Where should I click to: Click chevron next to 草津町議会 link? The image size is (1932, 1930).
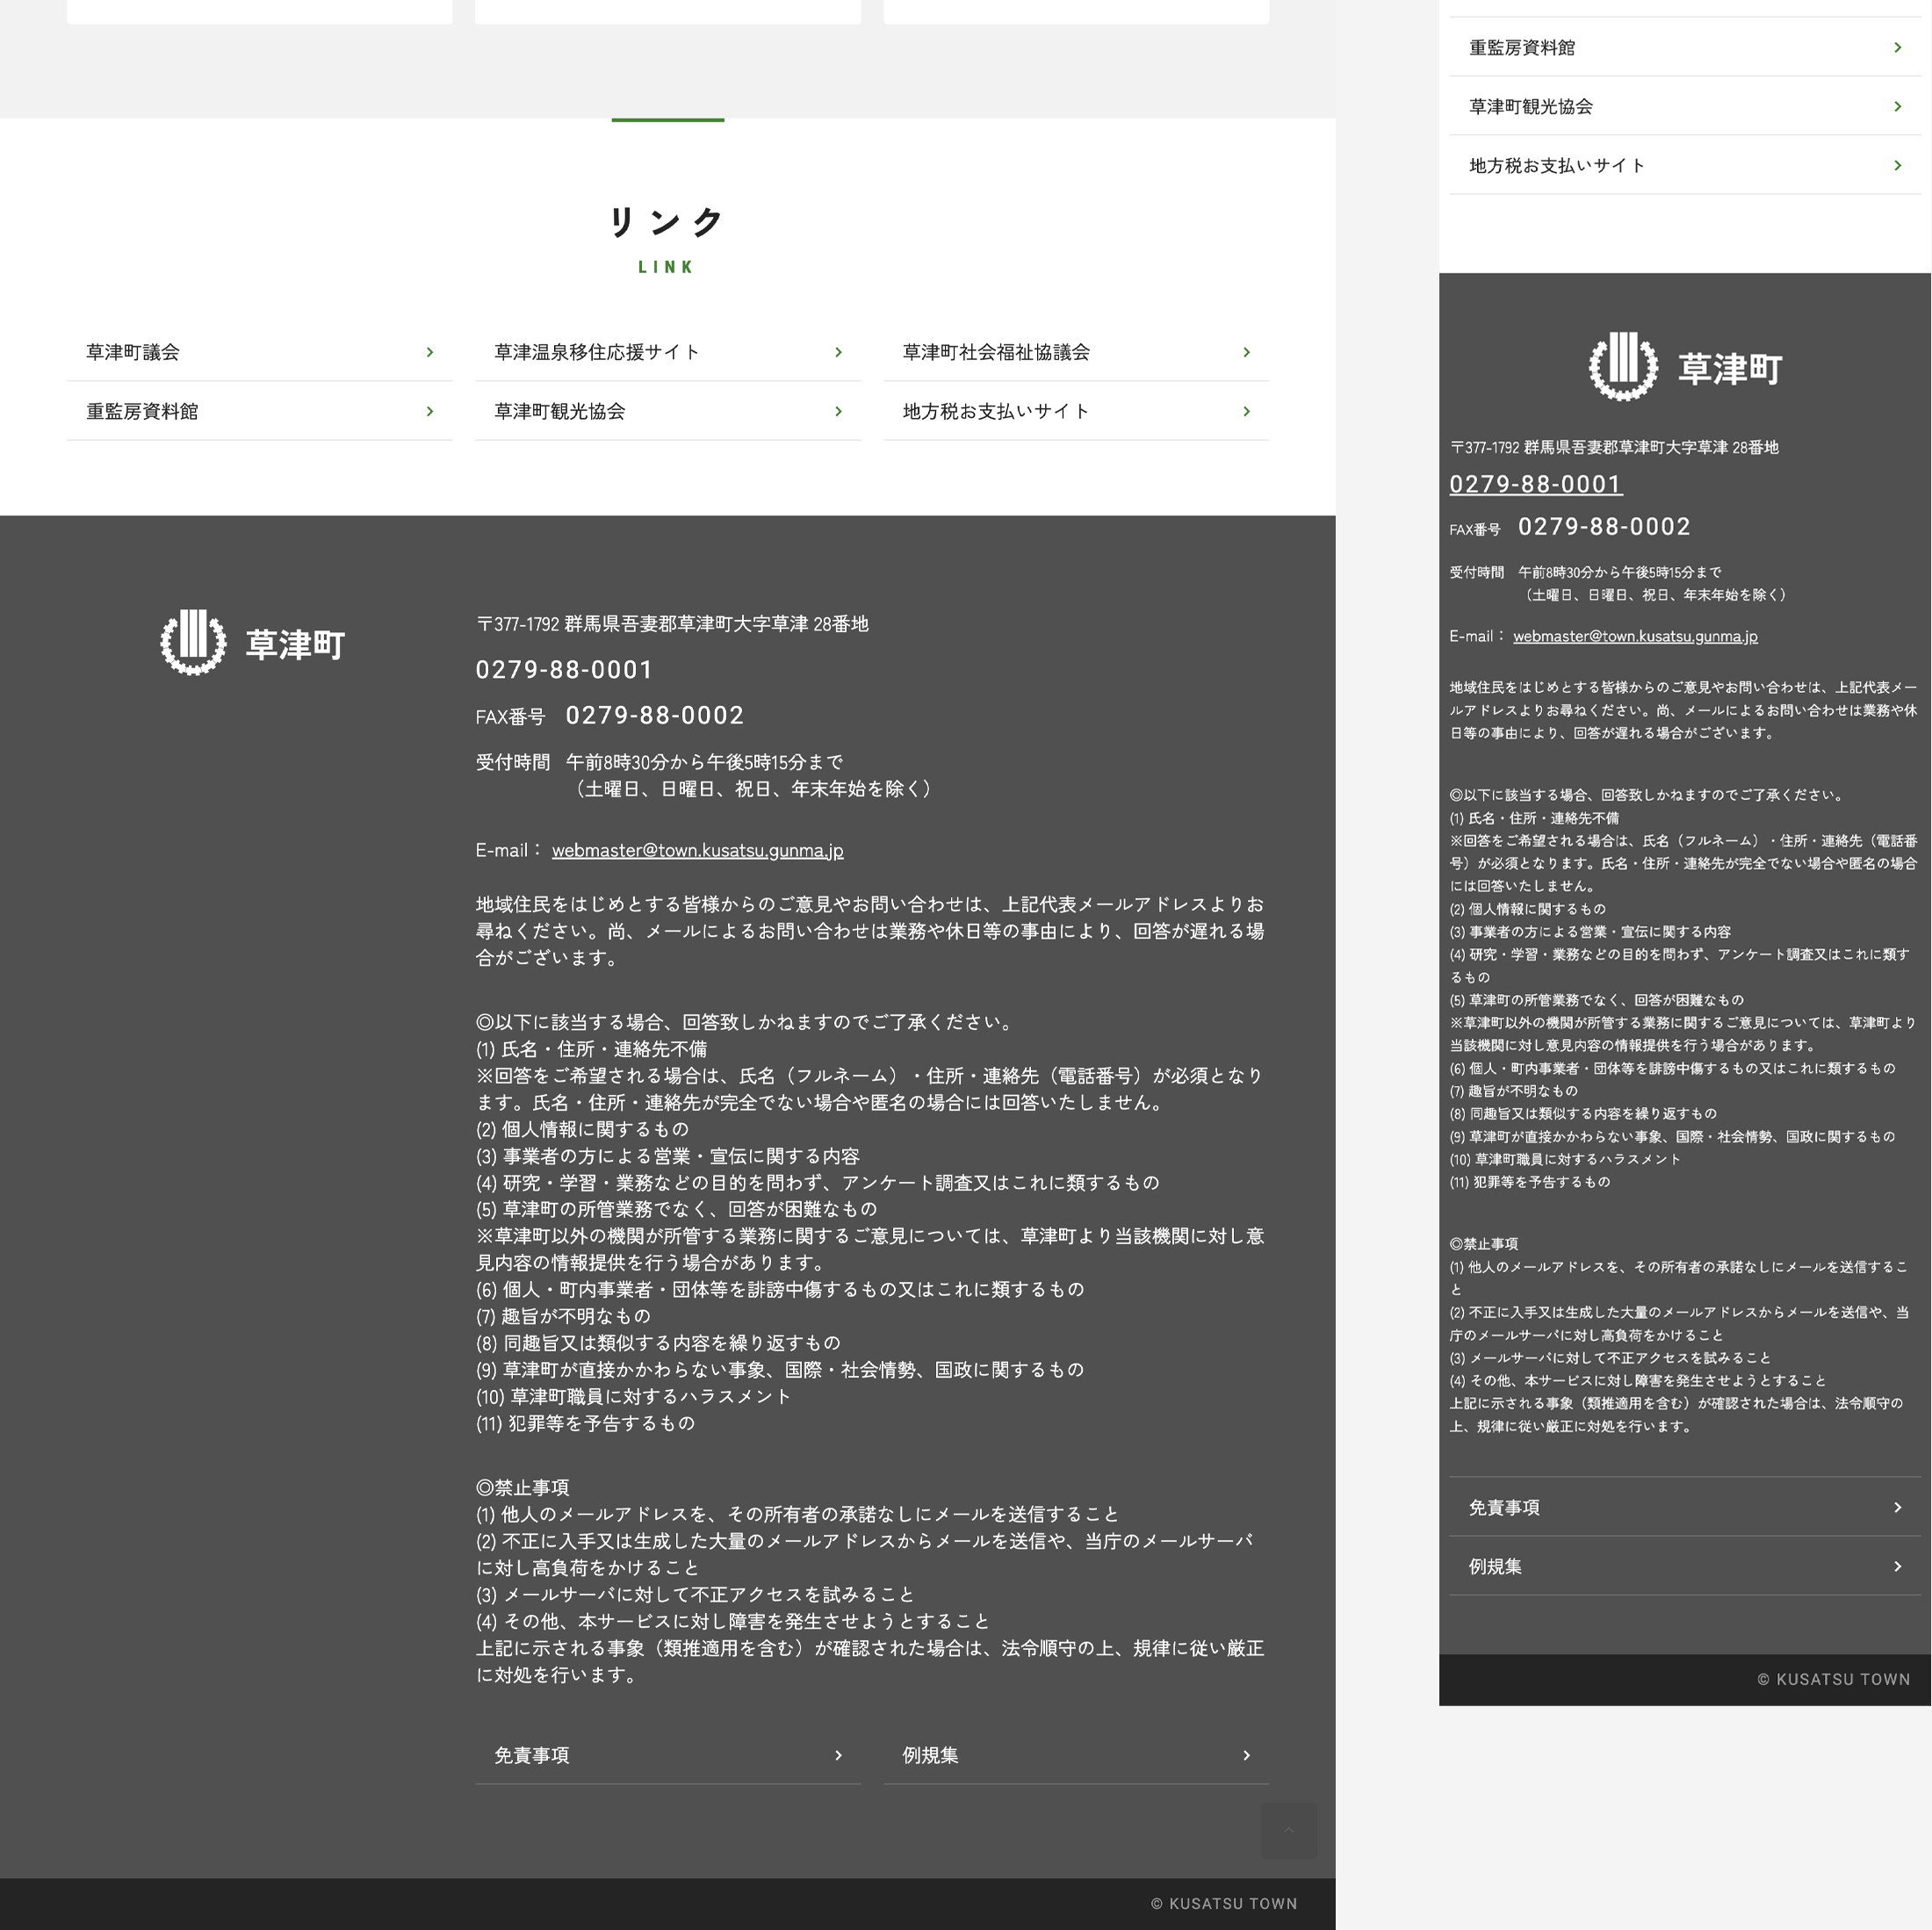coord(430,352)
